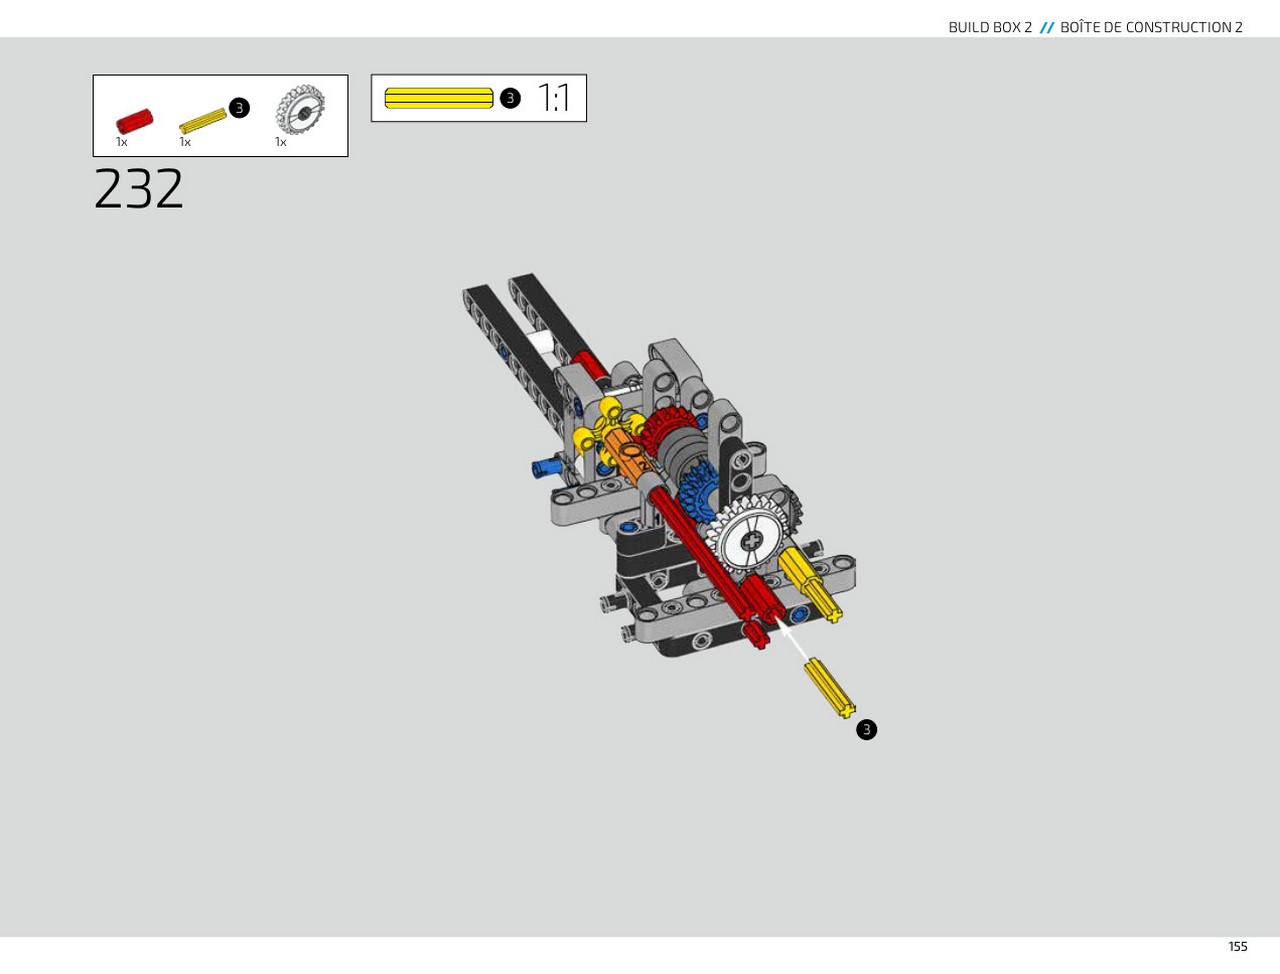Click the loose yellow axle being inserted
The height and width of the screenshot is (974, 1280).
point(830,687)
